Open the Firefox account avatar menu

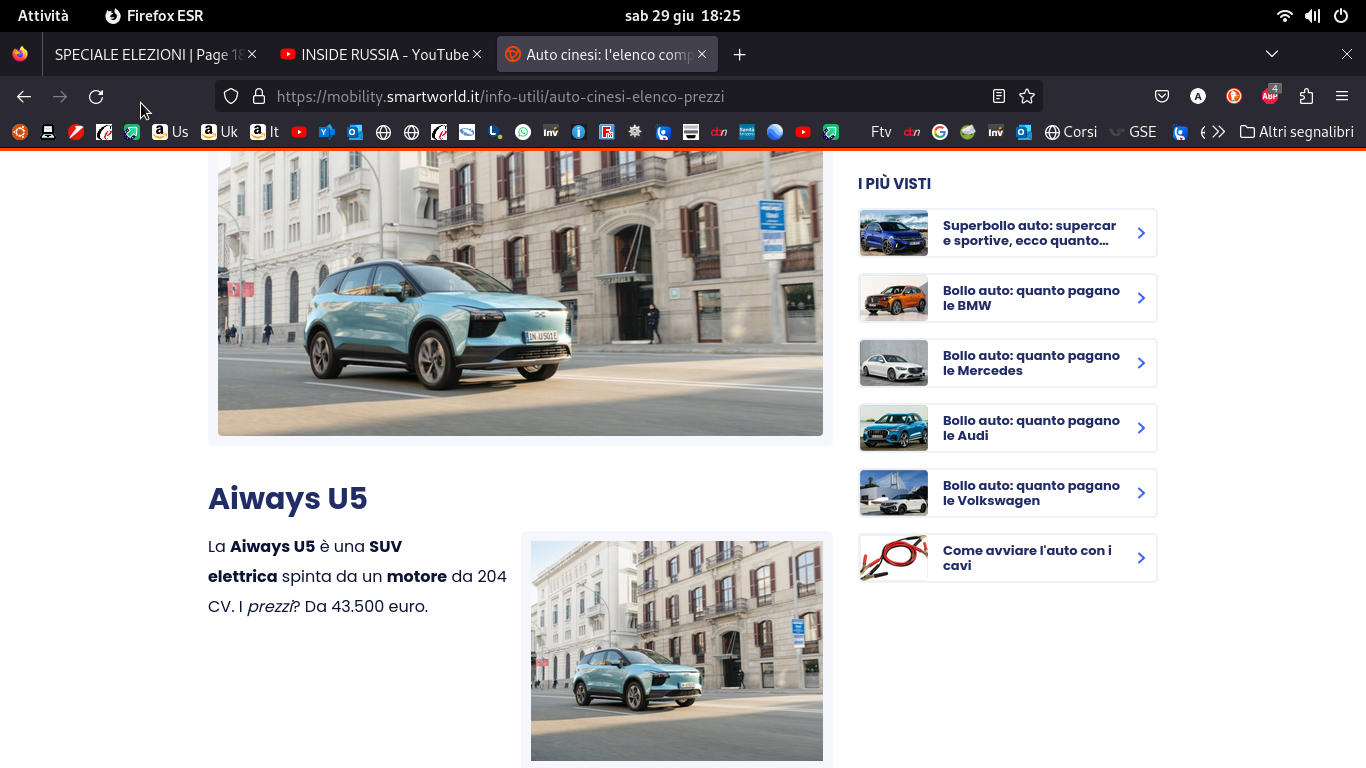(x=1198, y=96)
